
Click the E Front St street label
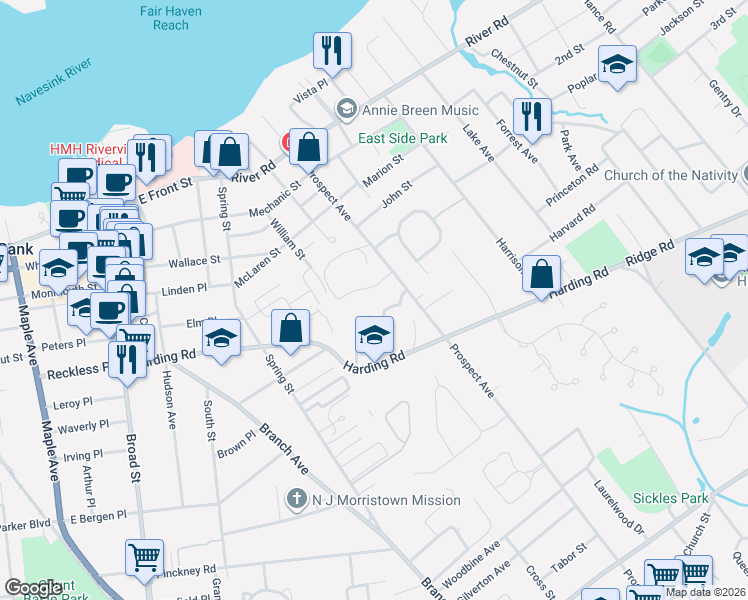point(166,190)
